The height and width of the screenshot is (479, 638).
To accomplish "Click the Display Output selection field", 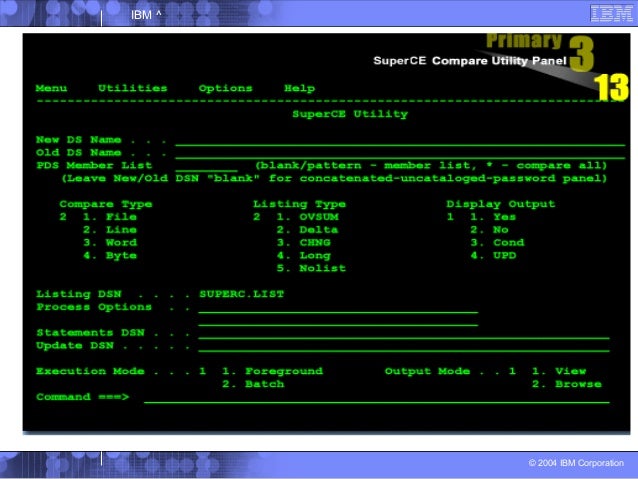I will 450,217.
